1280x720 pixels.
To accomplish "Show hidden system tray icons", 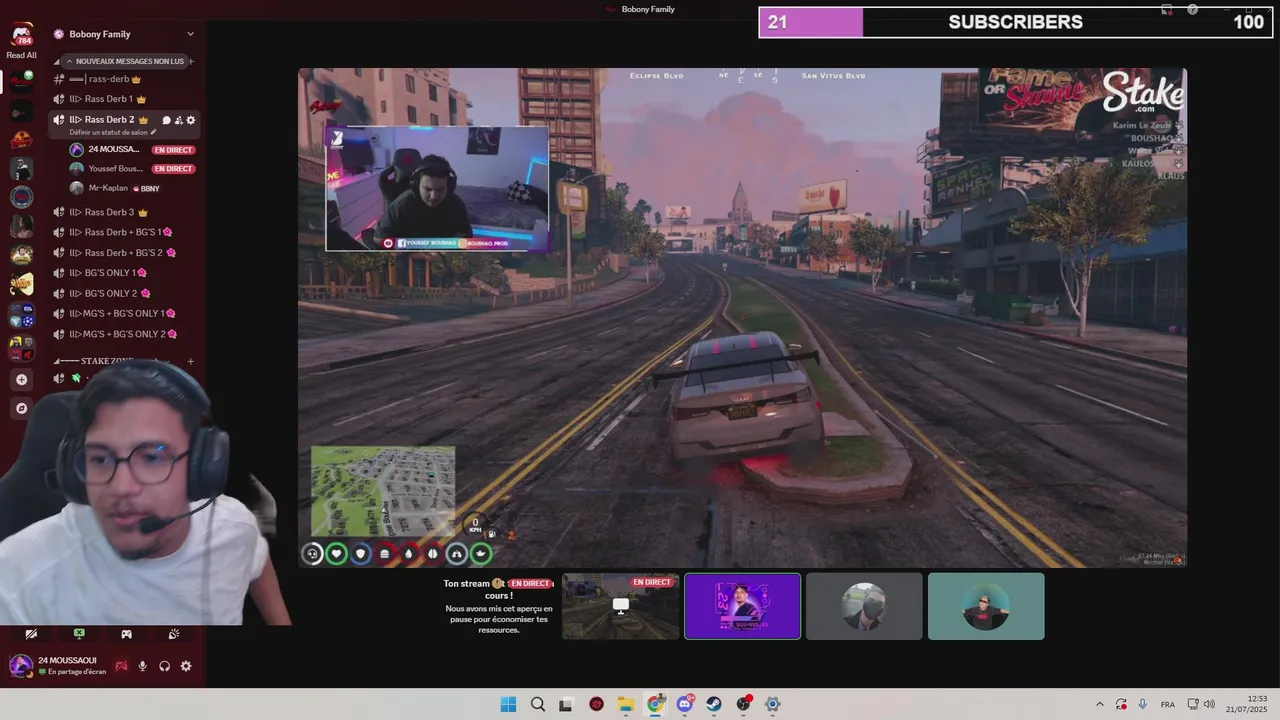I will [x=1100, y=705].
